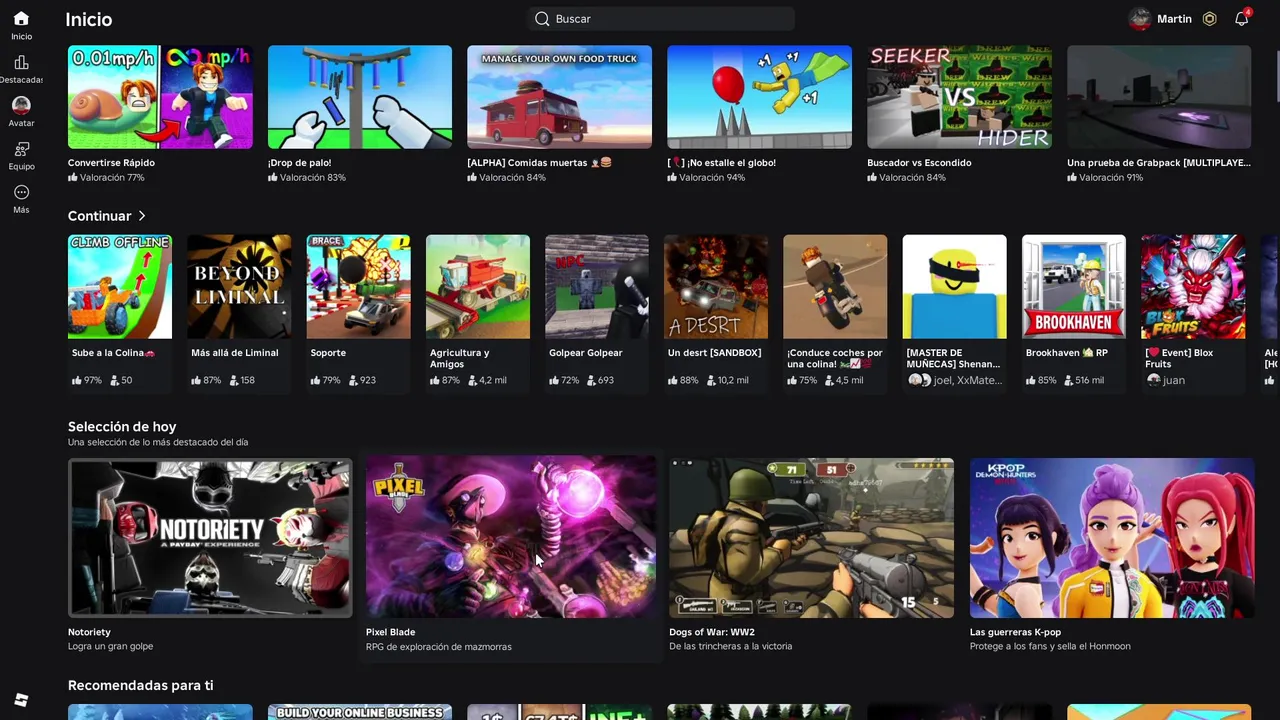This screenshot has height=720, width=1280.
Task: Open ¡Drop de palo! game thumbnail
Action: (x=360, y=97)
